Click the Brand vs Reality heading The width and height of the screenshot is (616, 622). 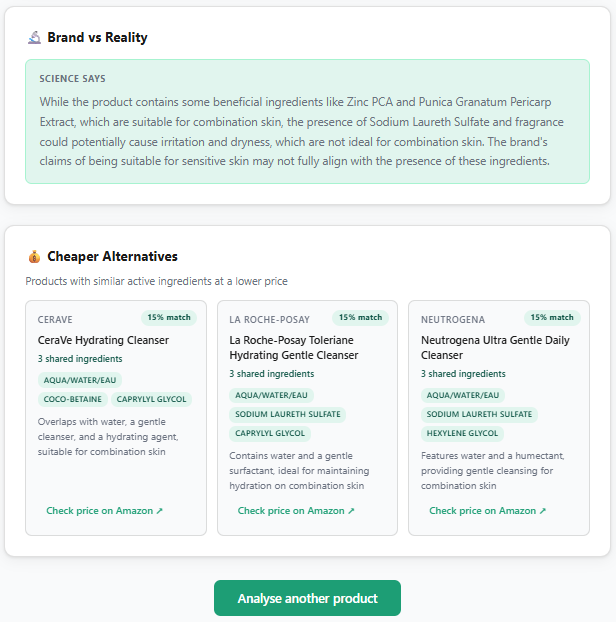(97, 38)
